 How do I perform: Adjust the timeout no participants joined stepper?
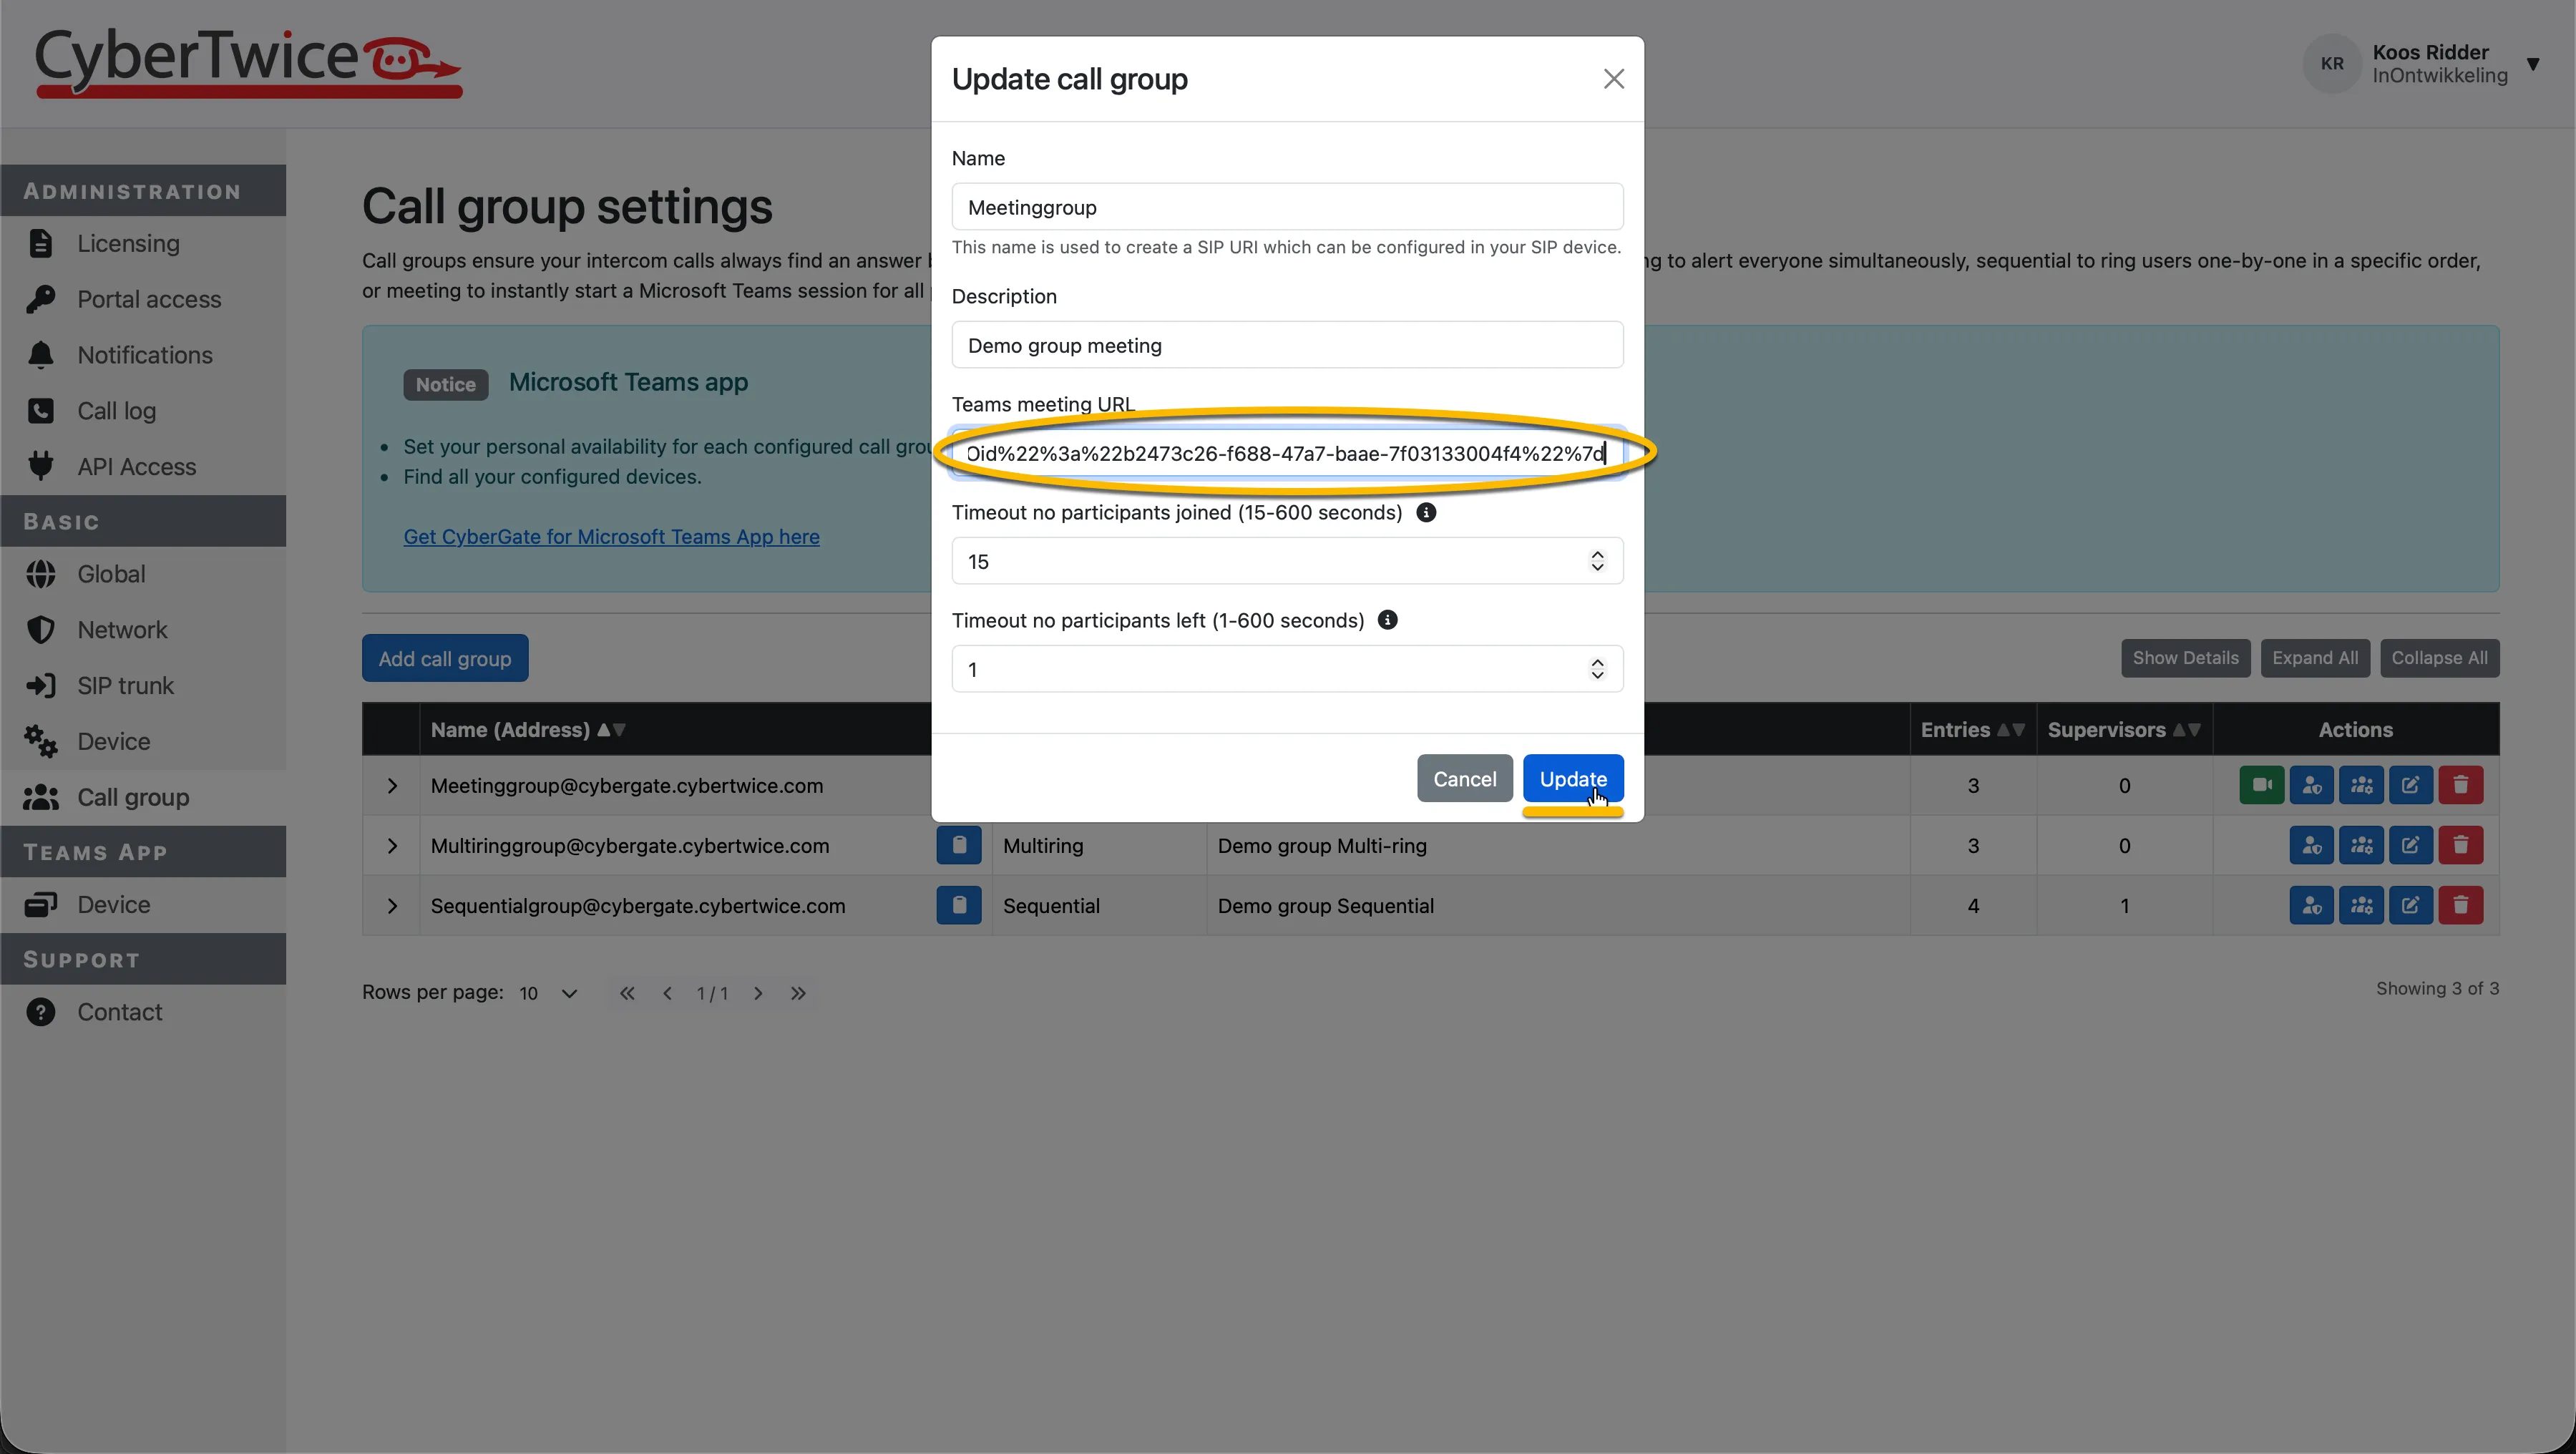(1597, 561)
